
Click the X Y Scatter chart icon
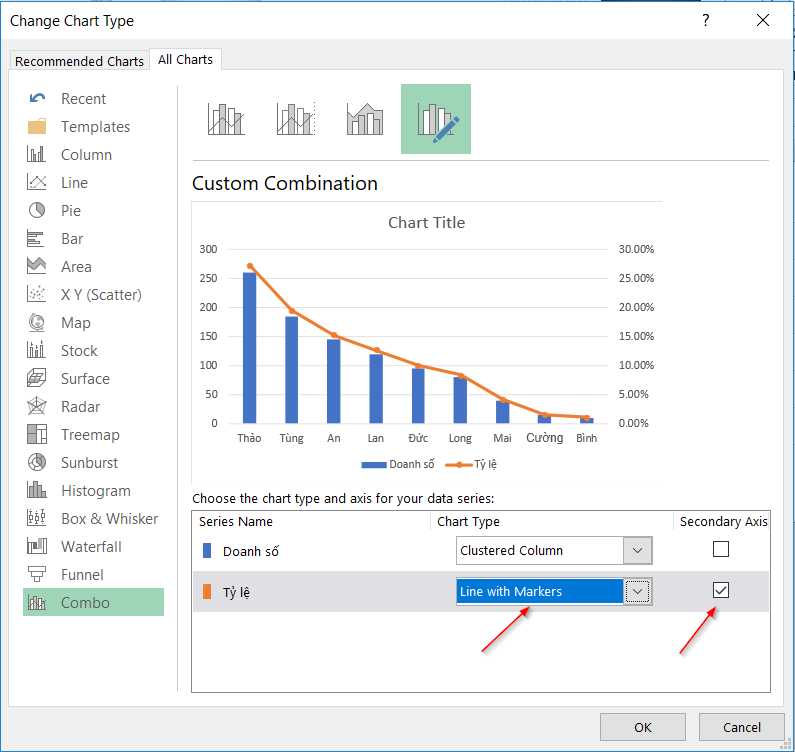(x=37, y=294)
